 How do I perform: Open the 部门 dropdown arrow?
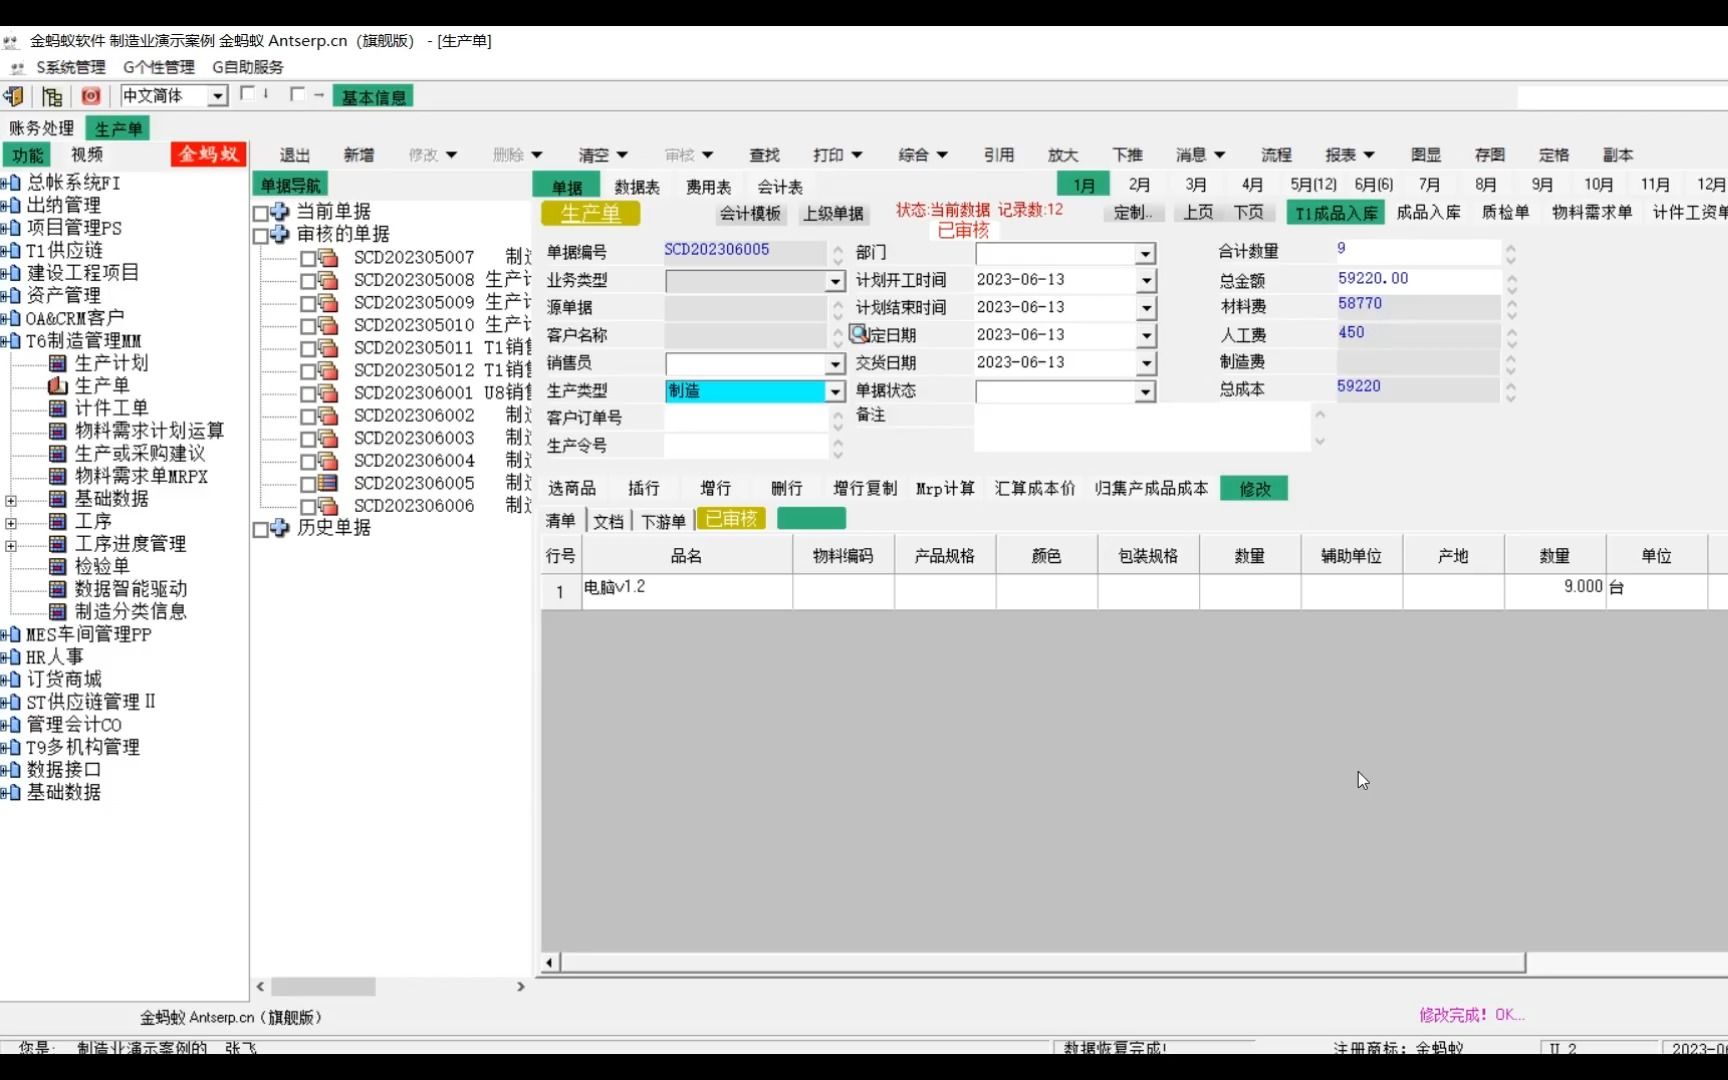coord(1146,254)
